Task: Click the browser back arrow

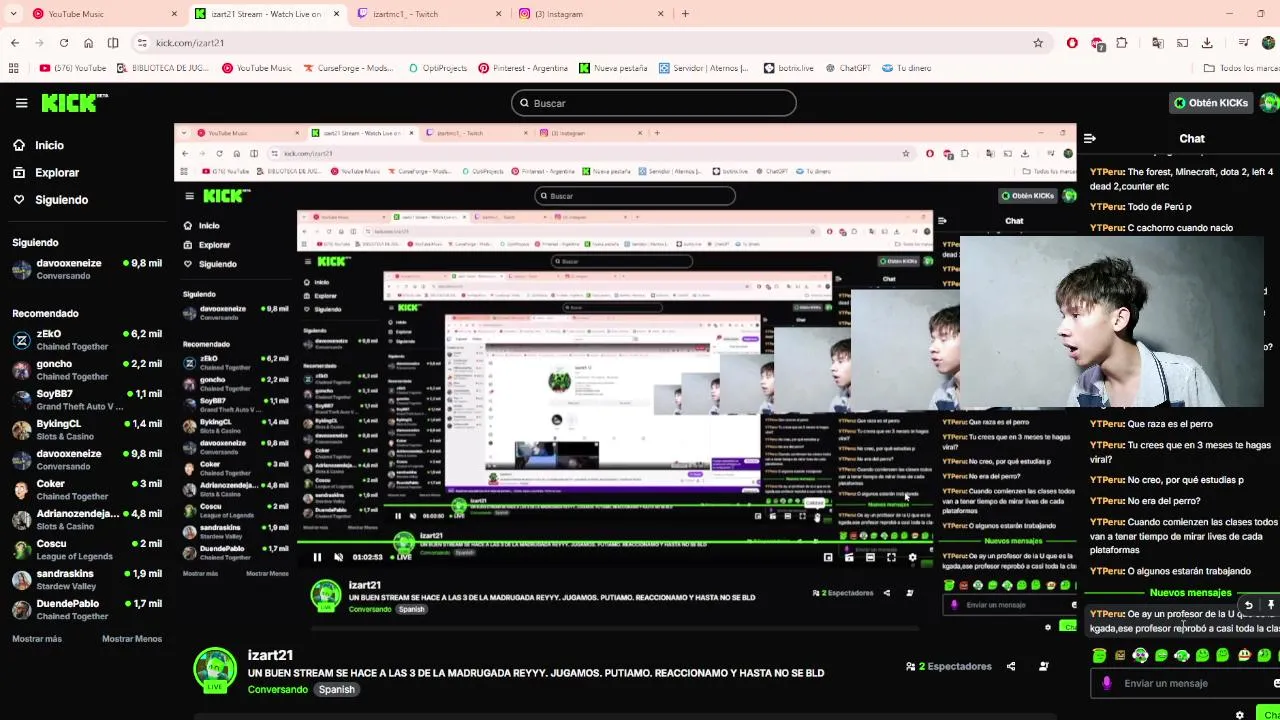Action: pyautogui.click(x=15, y=43)
